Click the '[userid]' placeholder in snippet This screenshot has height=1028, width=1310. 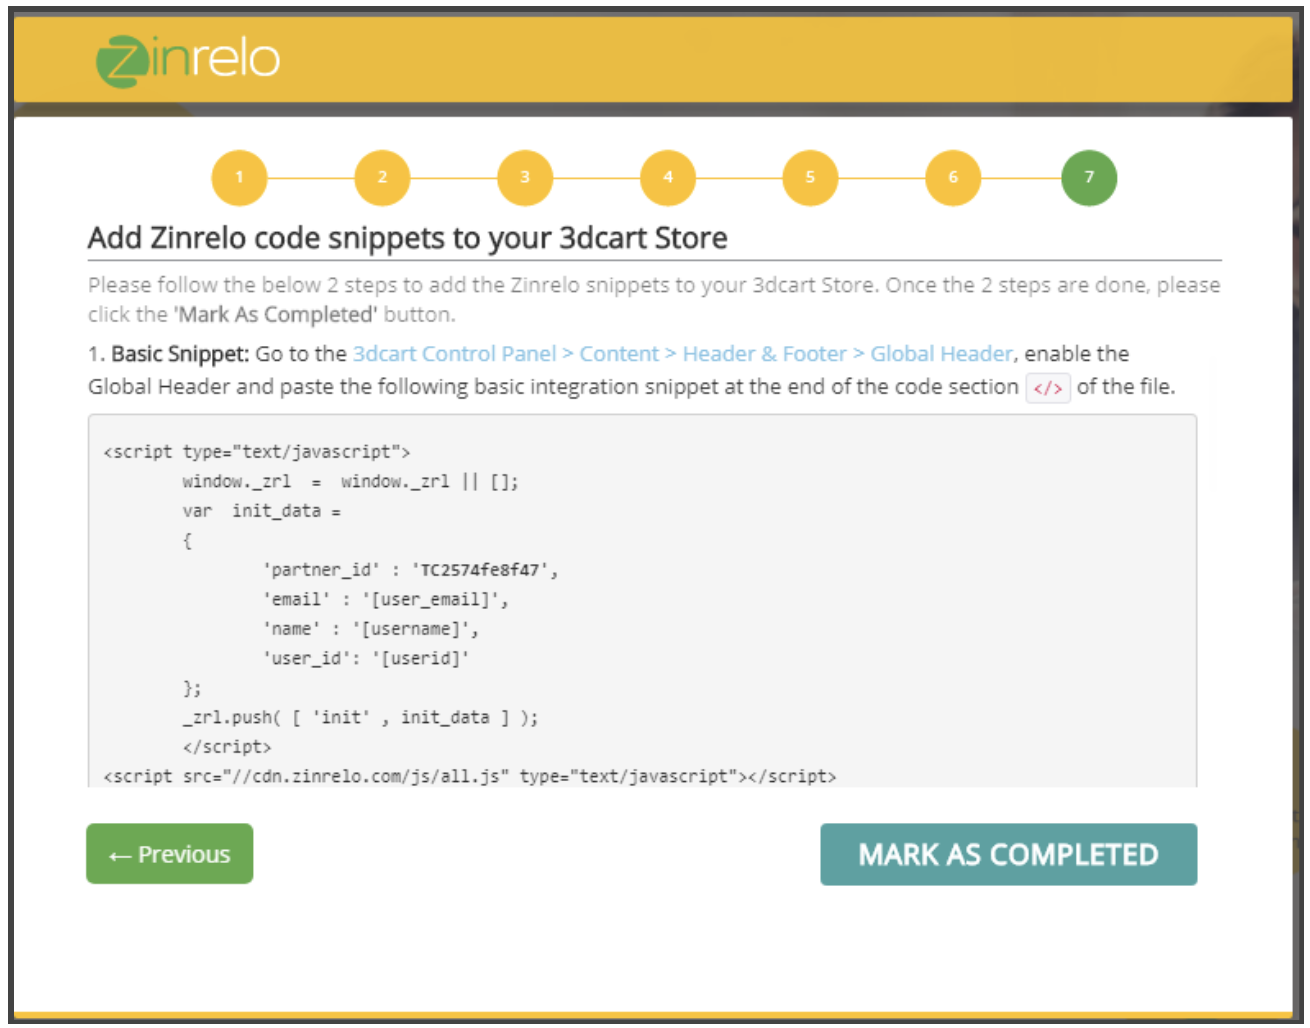pos(420,659)
